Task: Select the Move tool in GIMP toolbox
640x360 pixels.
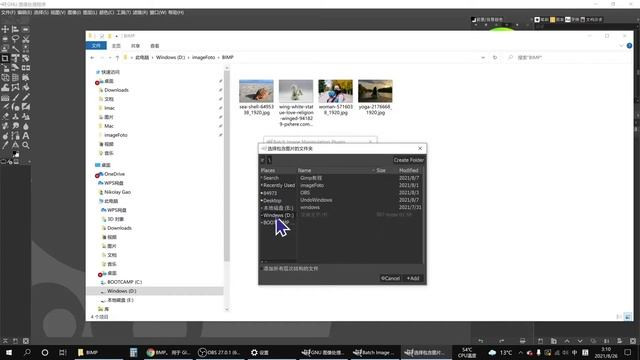Action: coord(5,29)
